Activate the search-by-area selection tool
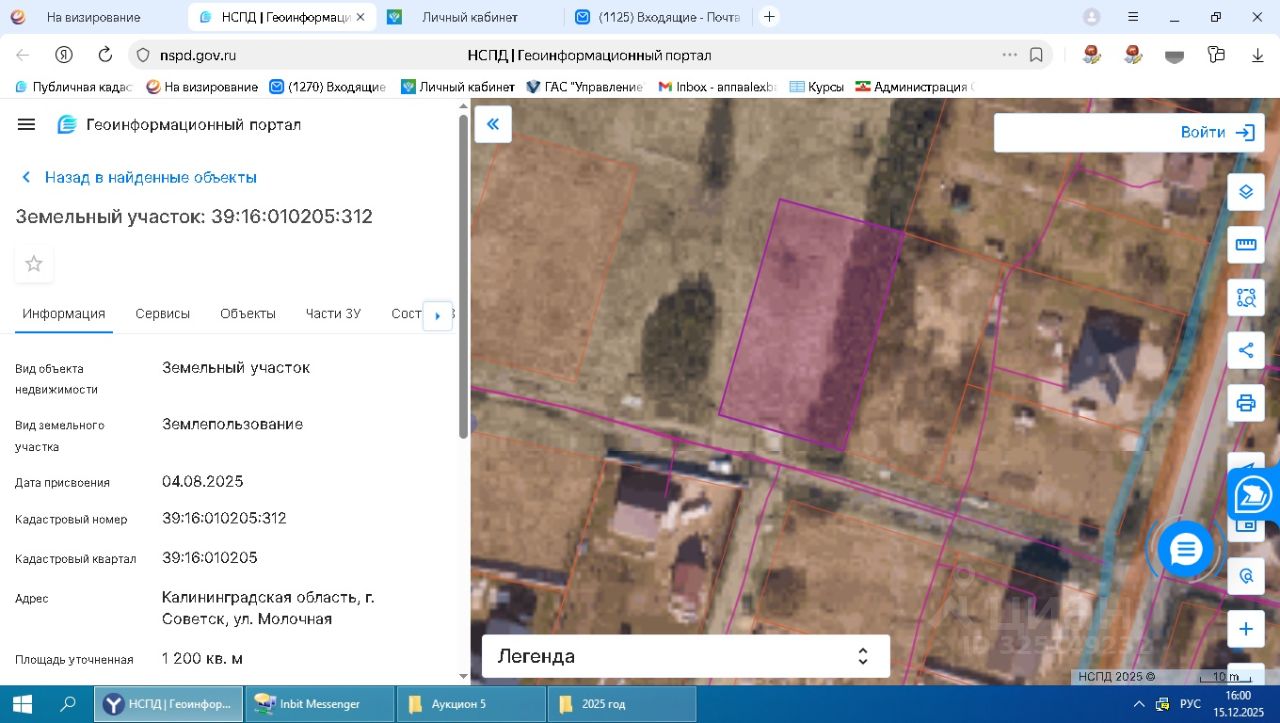Image resolution: width=1280 pixels, height=723 pixels. pyautogui.click(x=1246, y=297)
